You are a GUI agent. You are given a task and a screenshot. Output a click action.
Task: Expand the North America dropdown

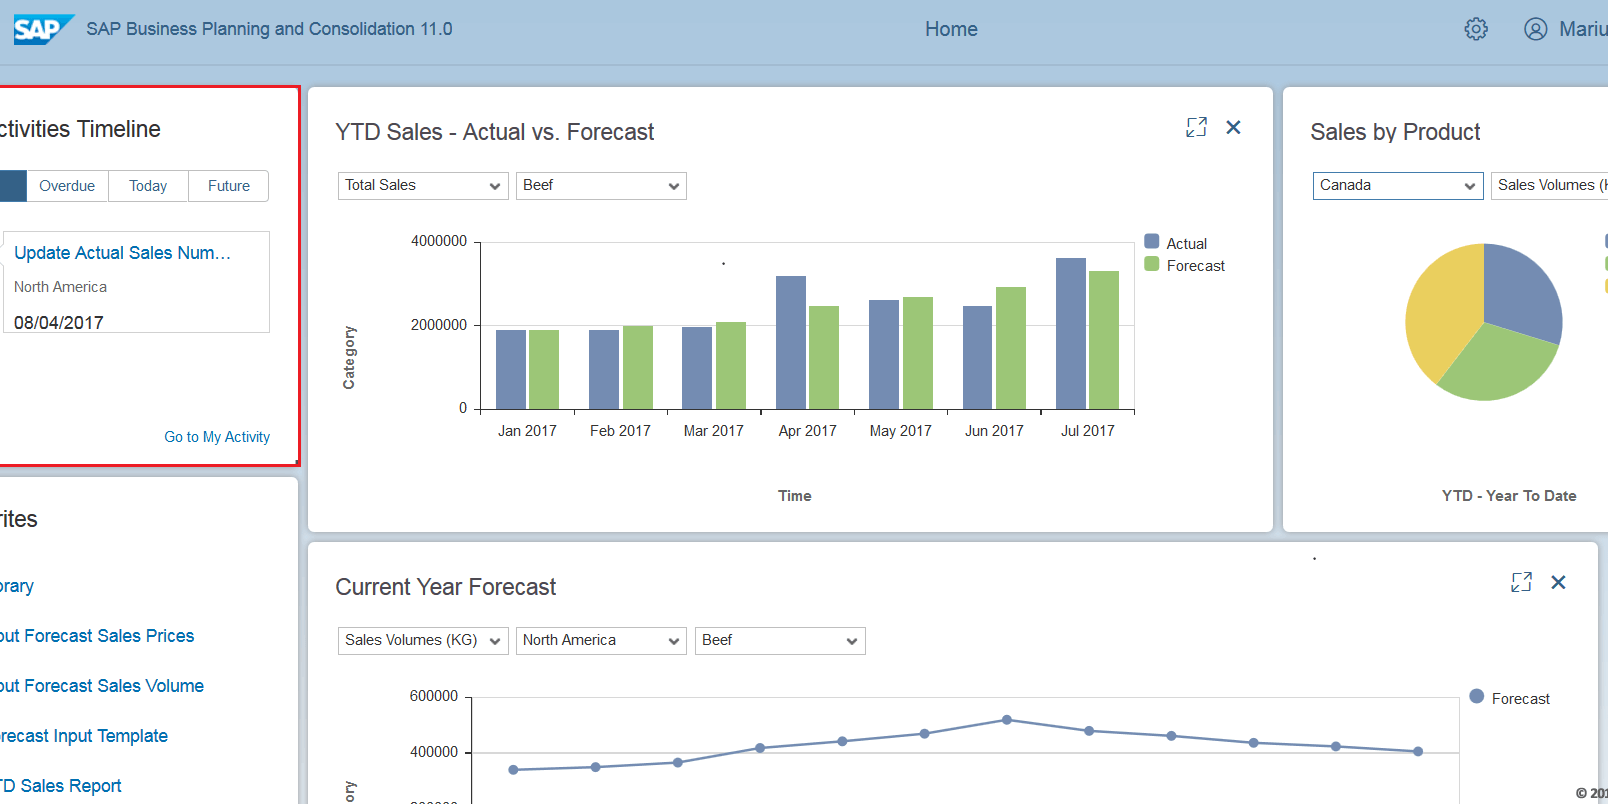point(601,641)
